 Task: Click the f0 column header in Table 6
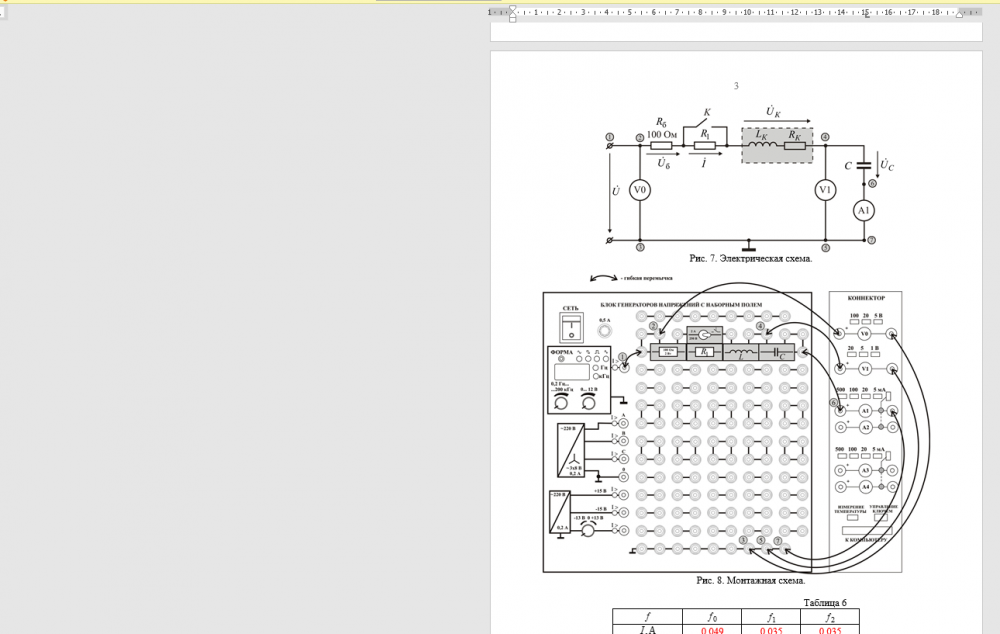(x=712, y=617)
